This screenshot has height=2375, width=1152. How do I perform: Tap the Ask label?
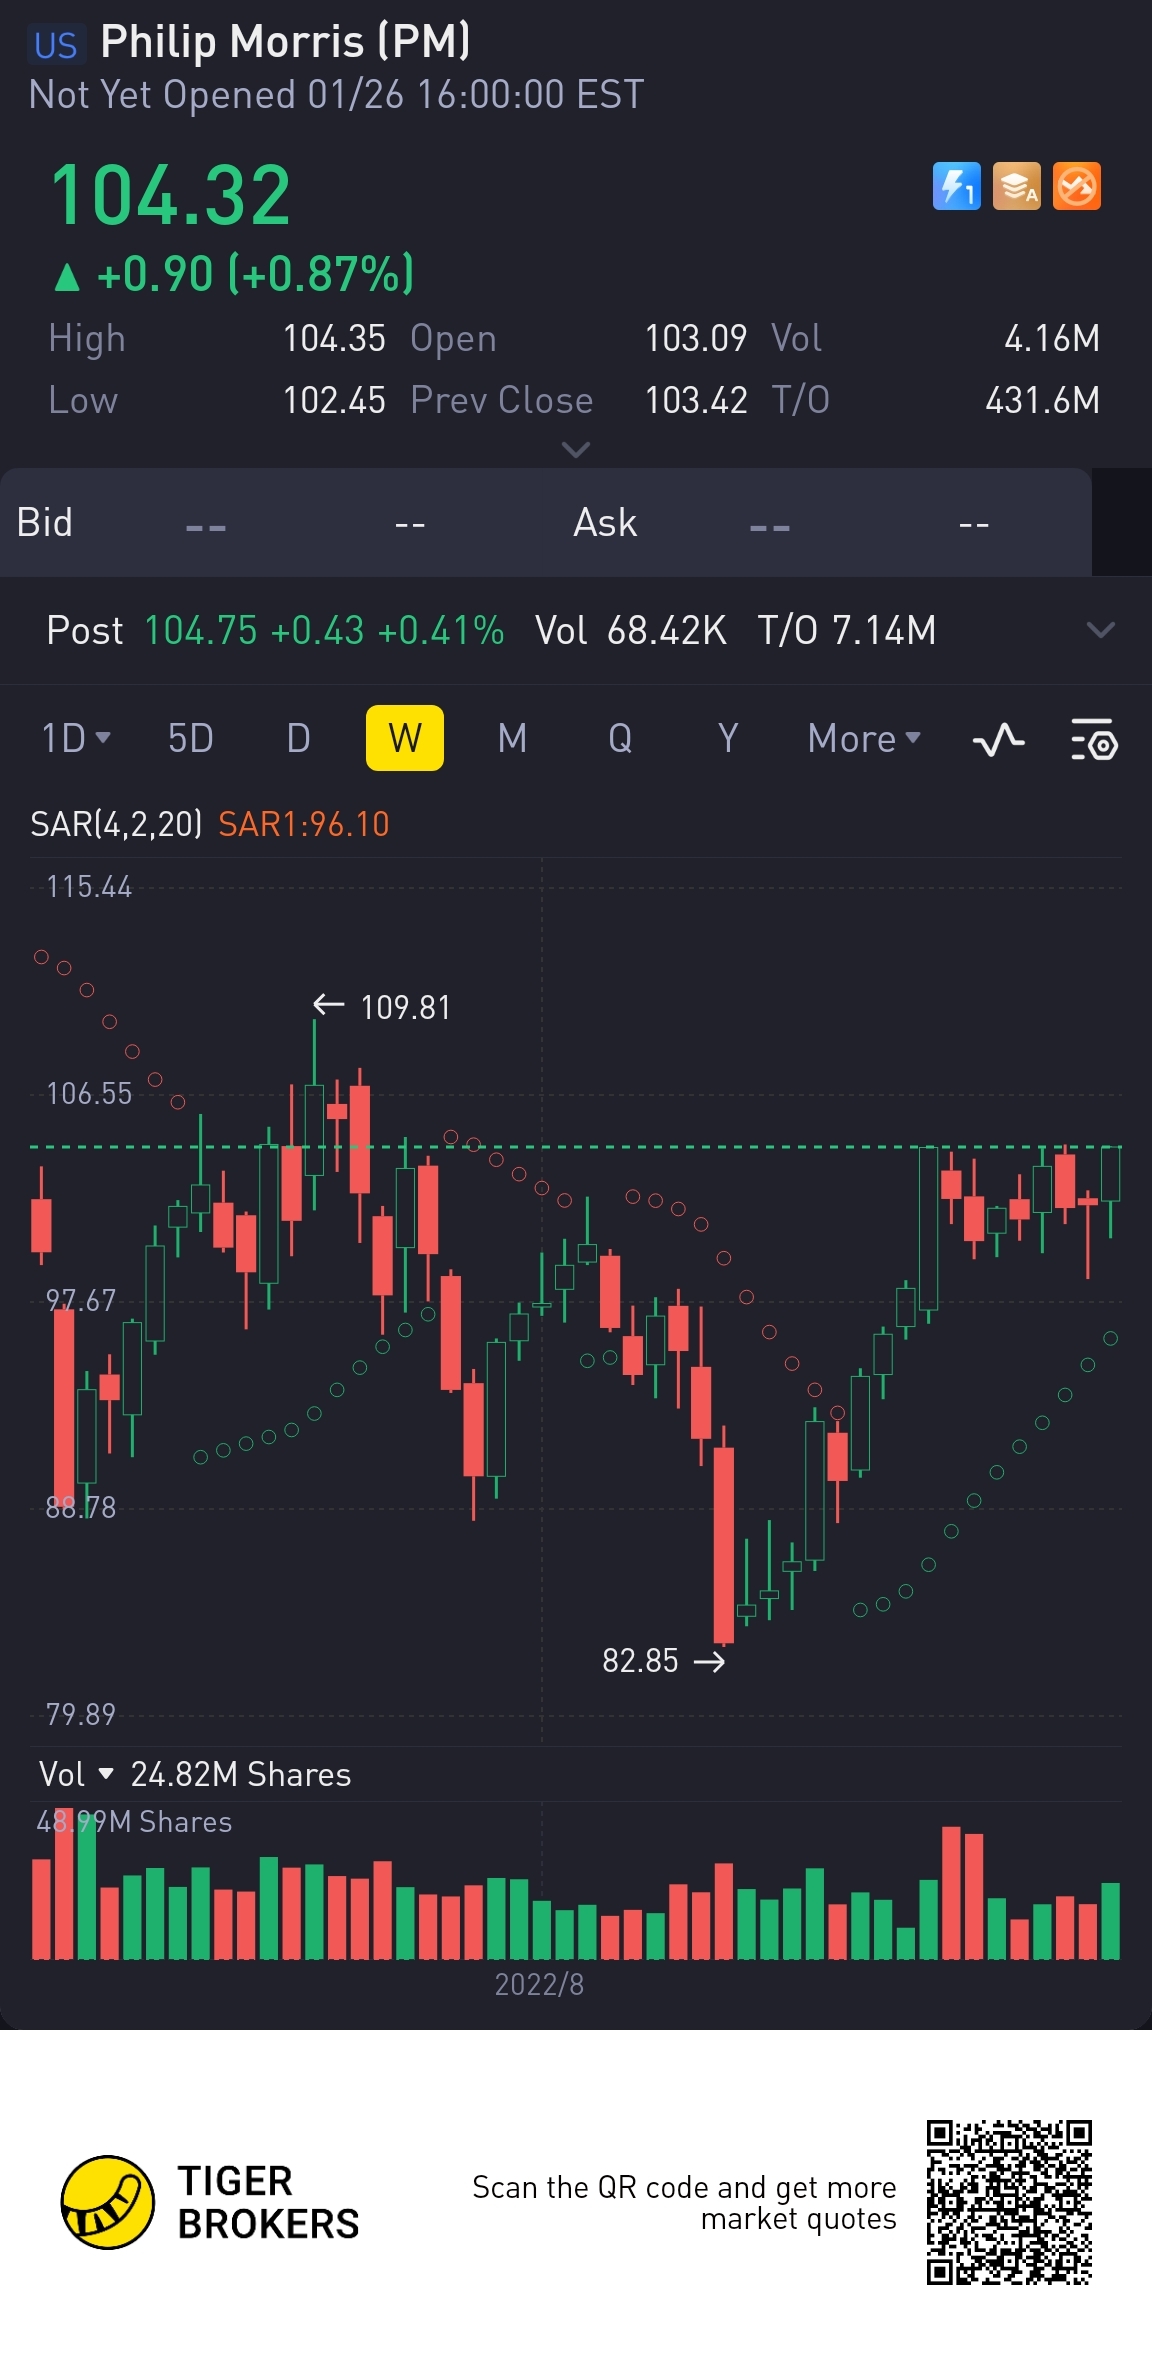tap(605, 522)
